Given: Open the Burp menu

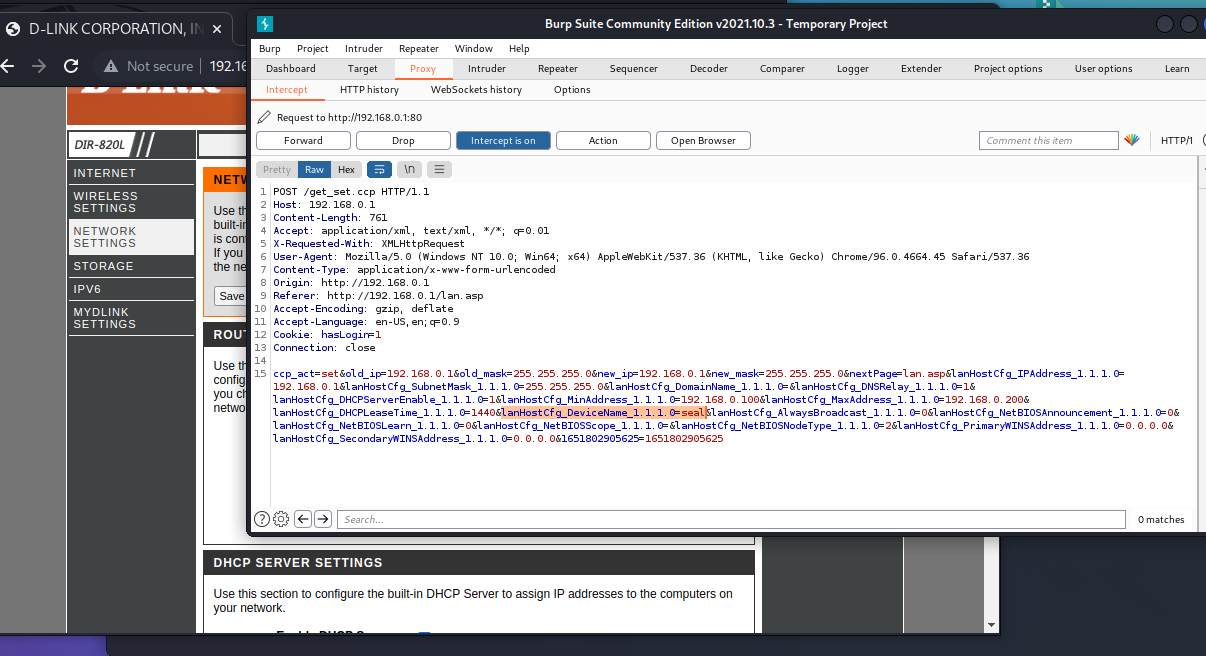Looking at the screenshot, I should tap(270, 49).
